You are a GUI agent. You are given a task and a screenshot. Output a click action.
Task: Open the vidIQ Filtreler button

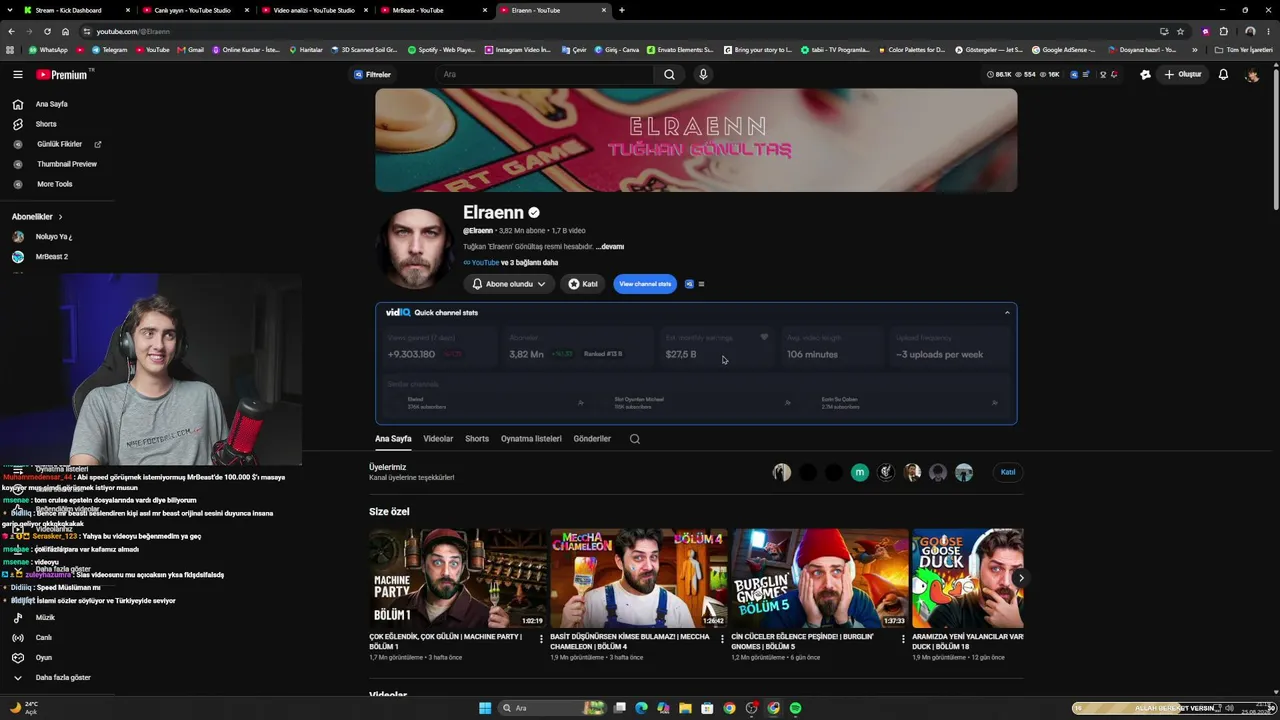372,74
